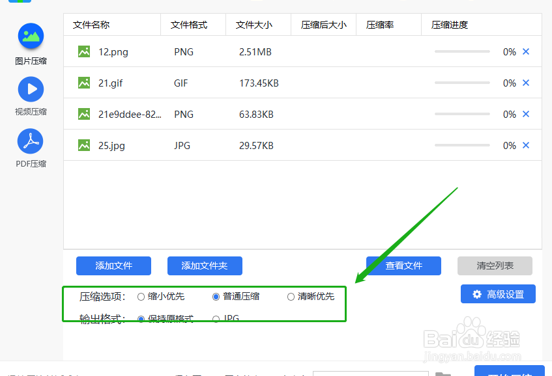Click the progress bar for 21e9ddee-82...
This screenshot has height=376, width=552.
[x=462, y=114]
